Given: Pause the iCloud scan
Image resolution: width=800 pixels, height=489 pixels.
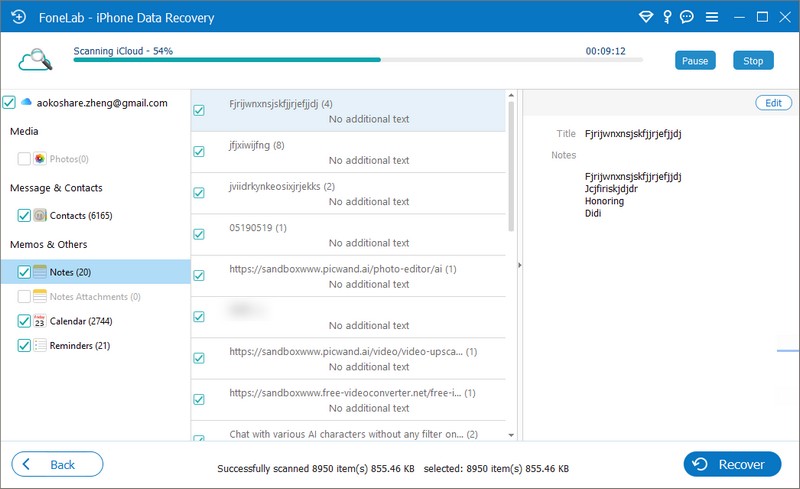Looking at the screenshot, I should pos(695,61).
